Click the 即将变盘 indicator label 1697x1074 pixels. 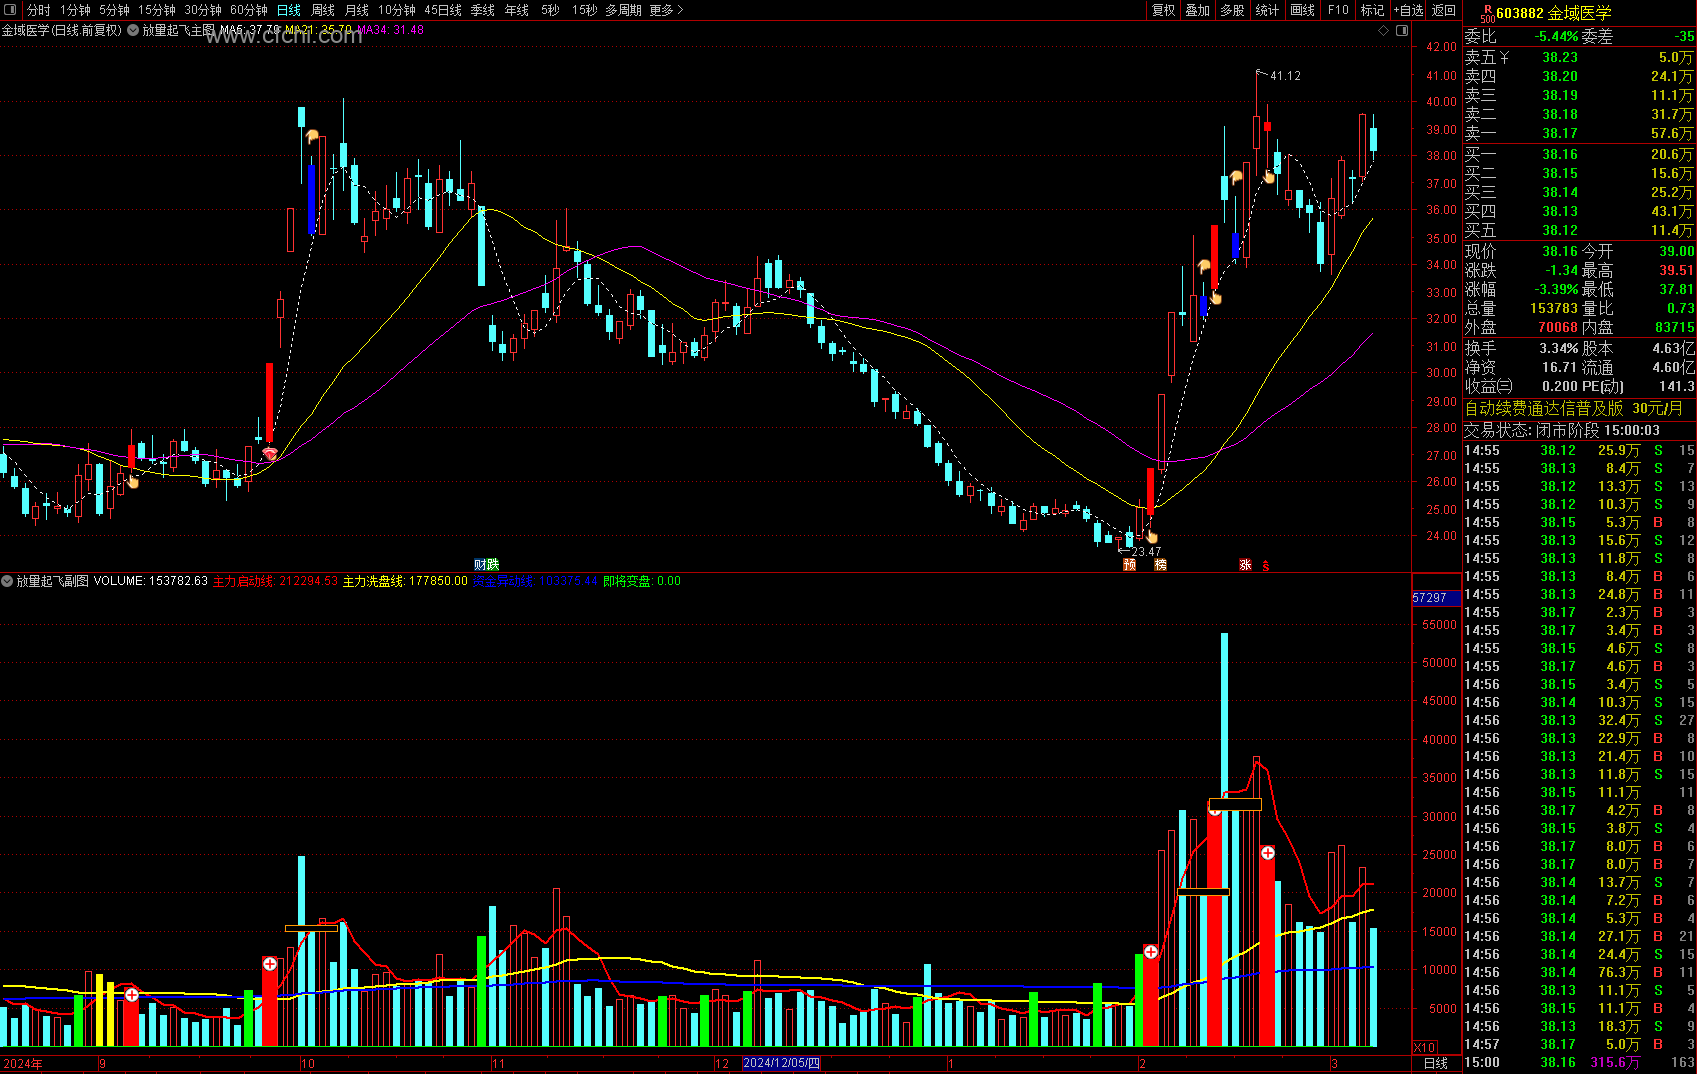click(x=642, y=581)
